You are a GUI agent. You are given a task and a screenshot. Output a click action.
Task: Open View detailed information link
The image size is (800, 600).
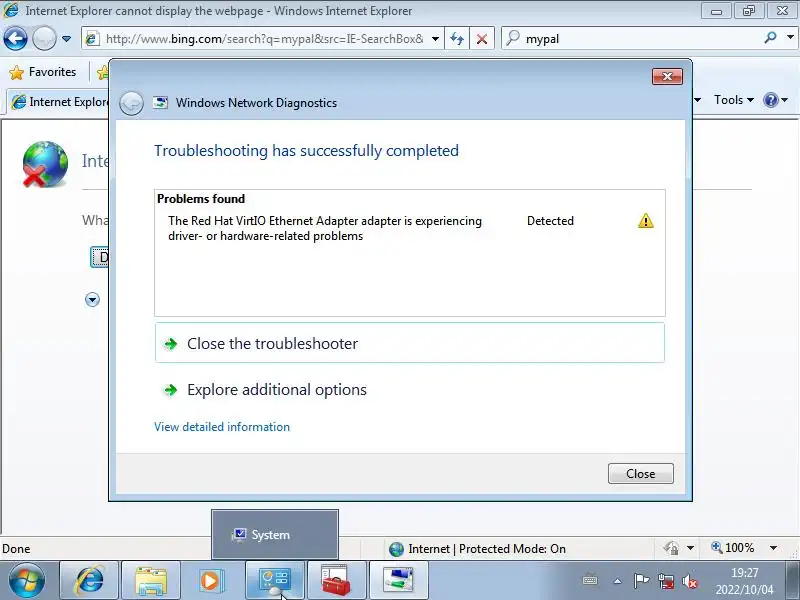coord(222,427)
